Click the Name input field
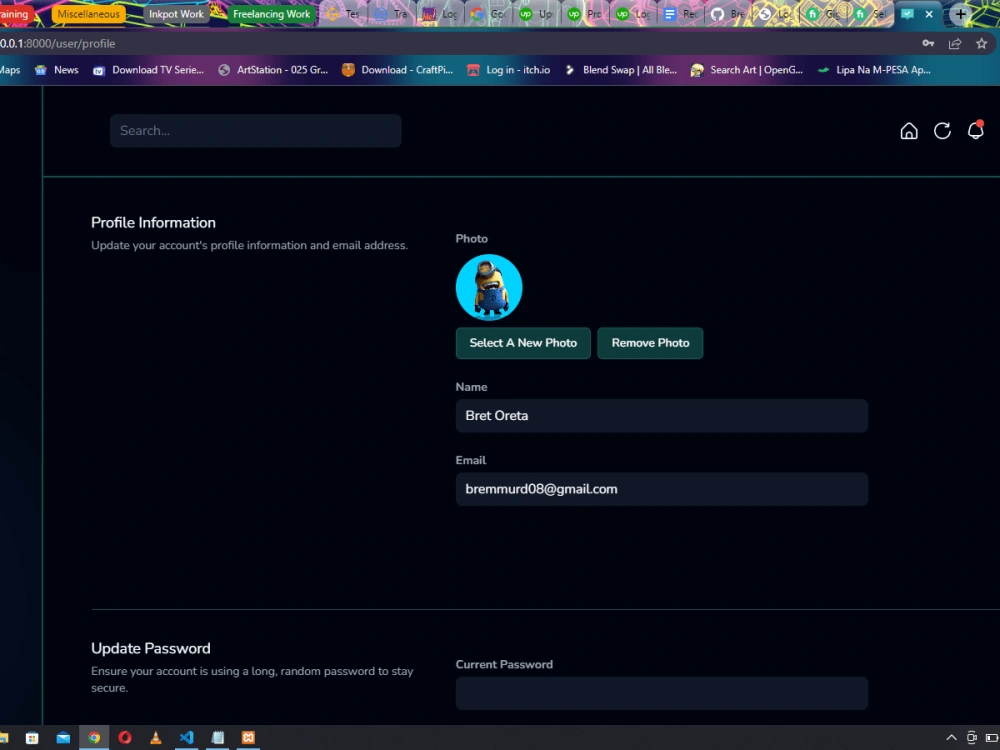Screen dimensions: 1000x750 (661, 415)
